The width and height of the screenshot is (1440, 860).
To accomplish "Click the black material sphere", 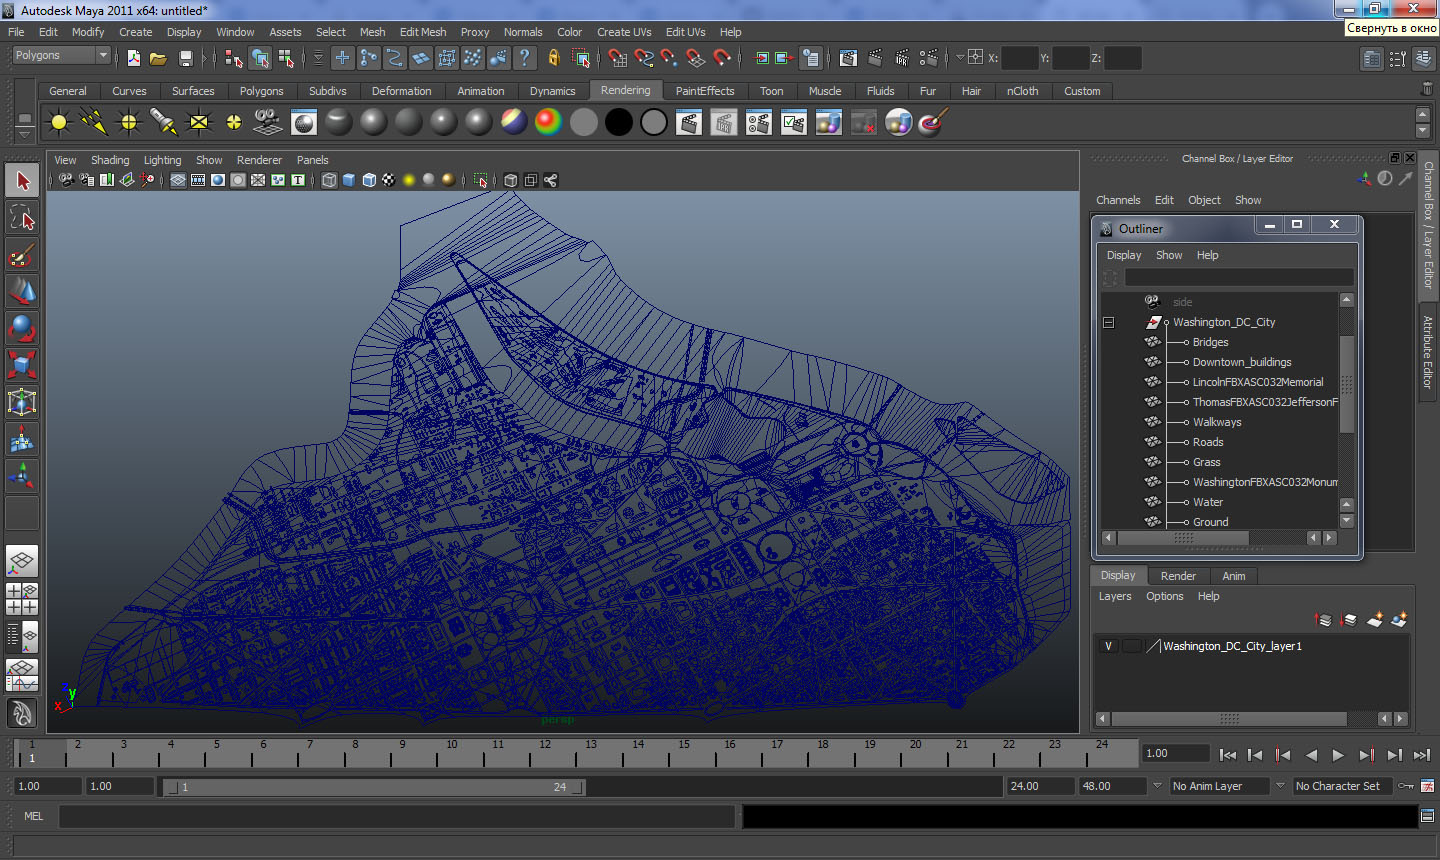I will (619, 123).
